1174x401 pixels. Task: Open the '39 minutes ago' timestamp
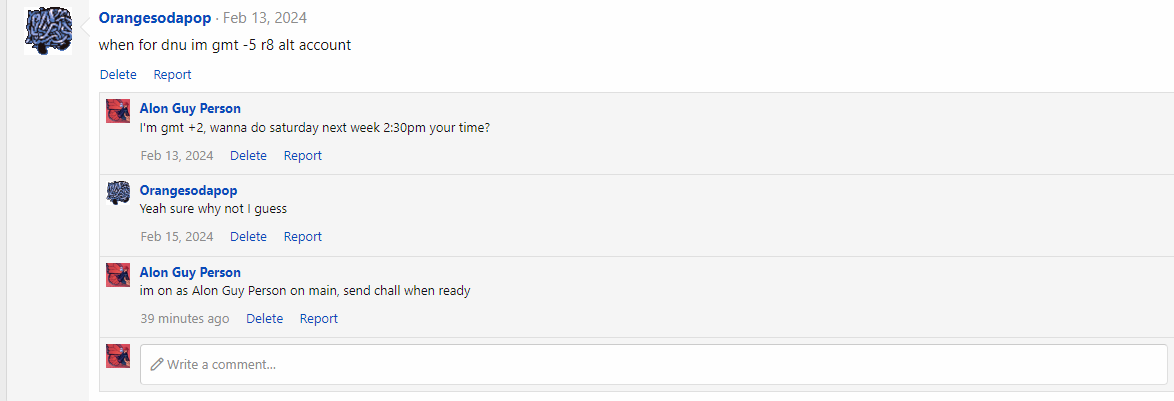185,319
